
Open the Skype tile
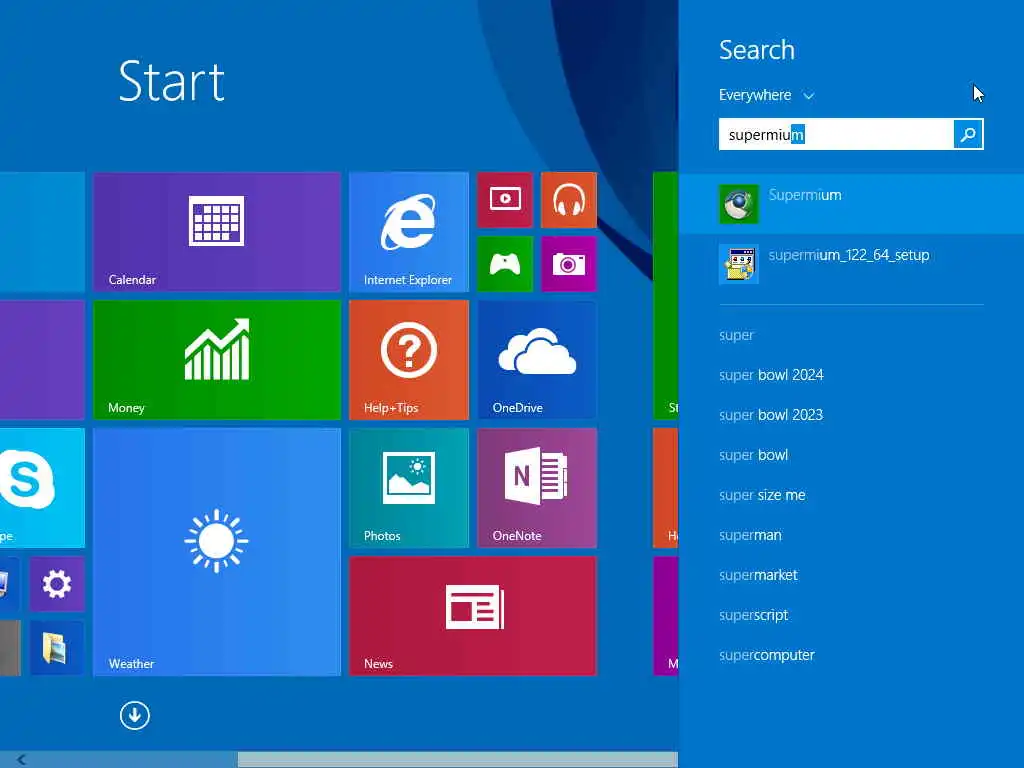[42, 488]
